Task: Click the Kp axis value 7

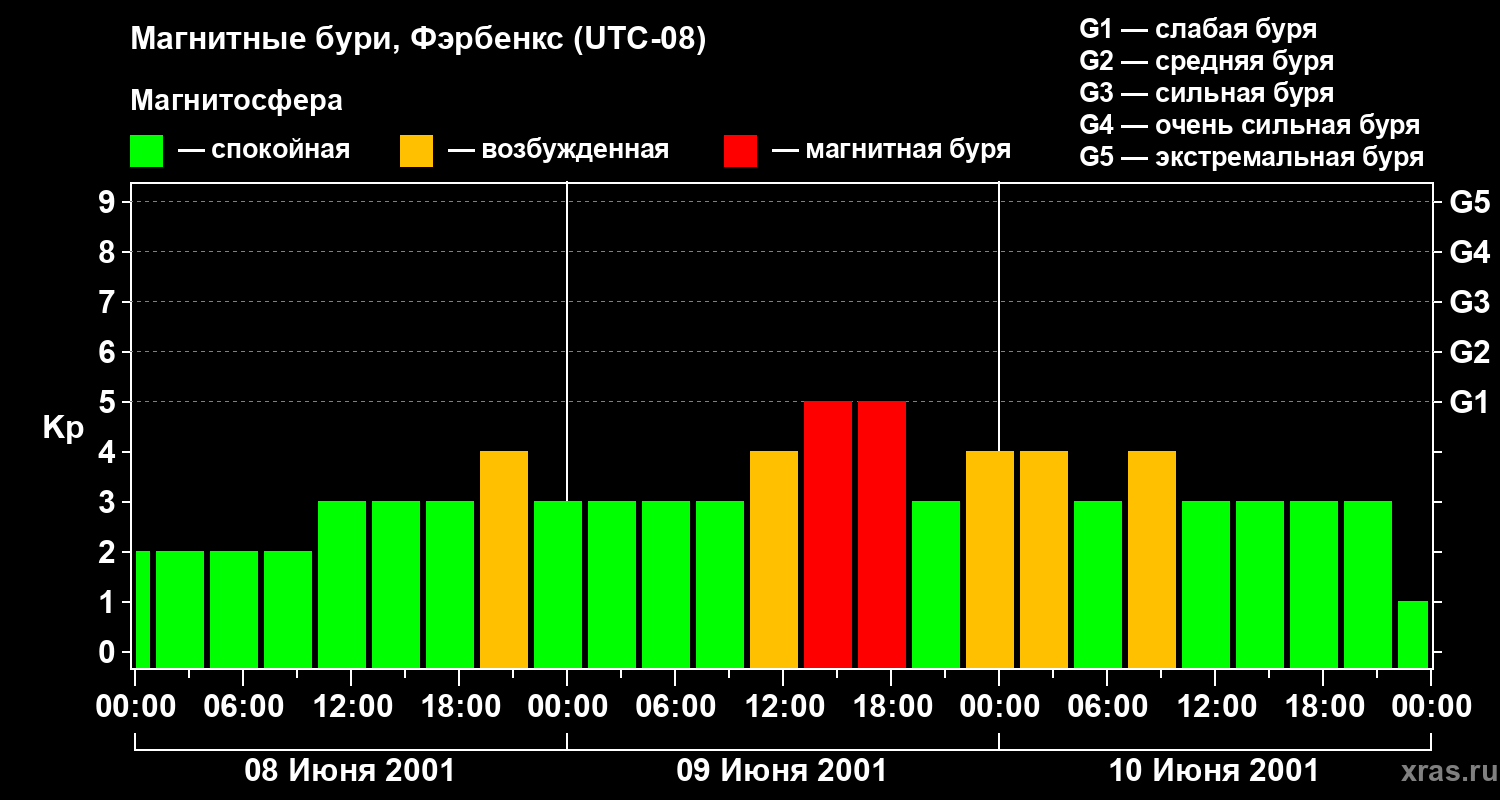Action: click(x=109, y=302)
